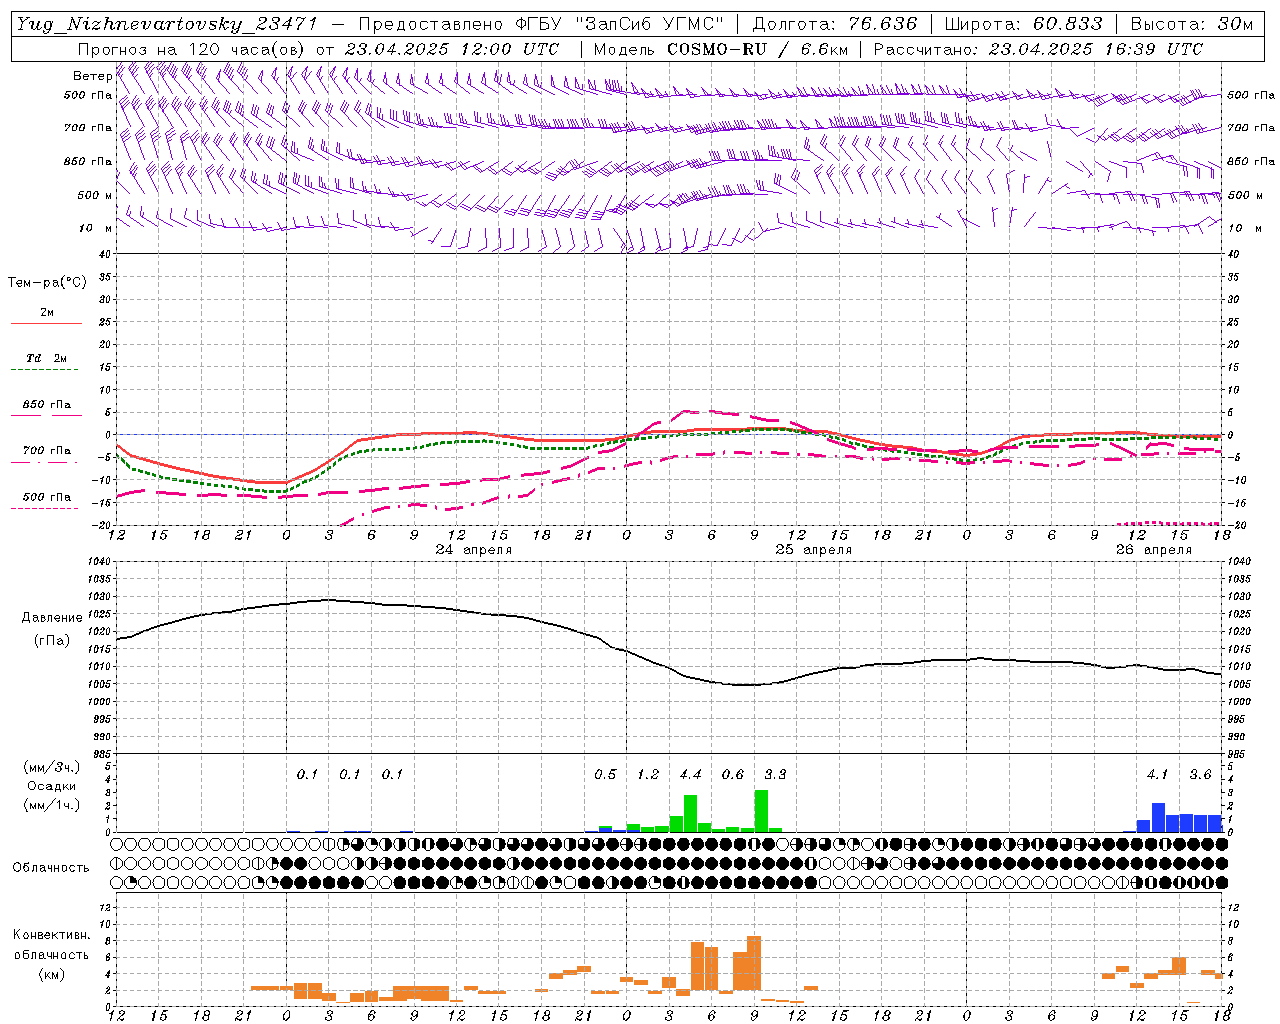The width and height of the screenshot is (1280, 1024).
Task: Click the 4.4 precipitation value
Action: pos(690,775)
